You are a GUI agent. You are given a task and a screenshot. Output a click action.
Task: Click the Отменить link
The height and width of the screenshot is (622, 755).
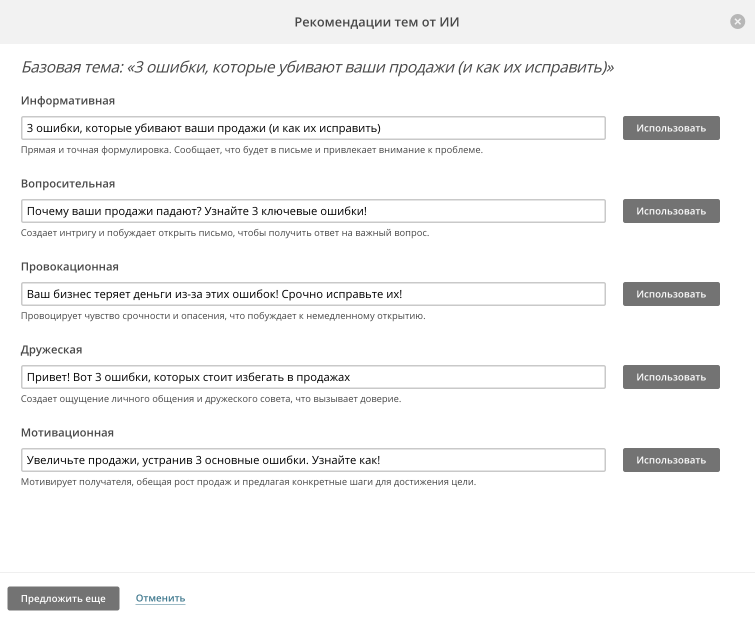160,598
